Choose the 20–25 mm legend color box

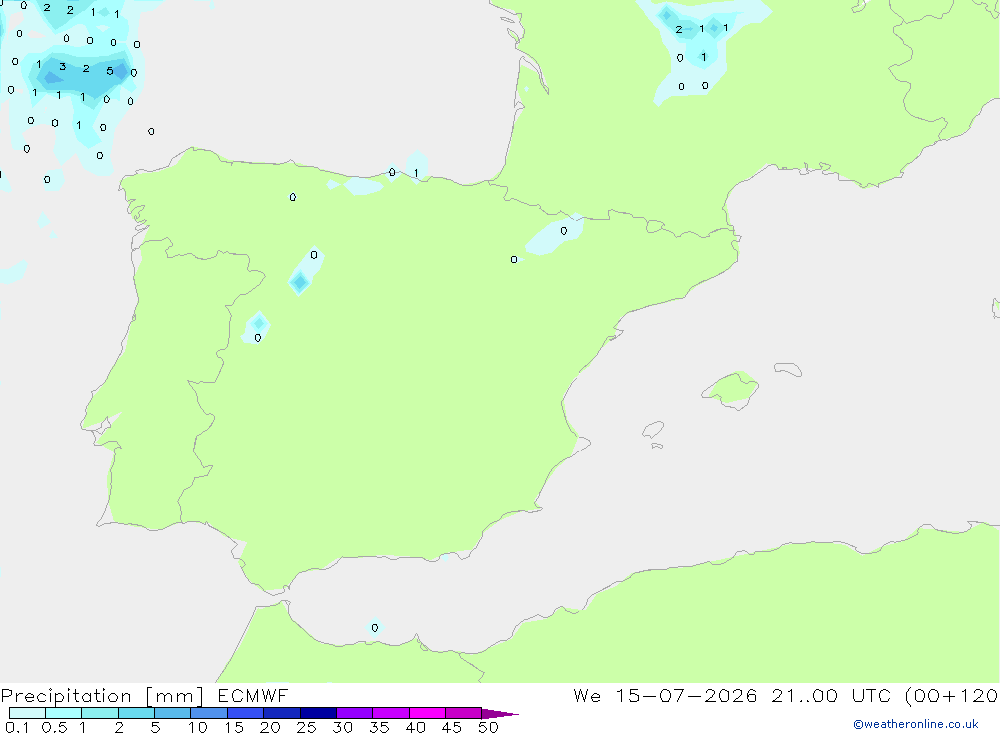coord(282,713)
